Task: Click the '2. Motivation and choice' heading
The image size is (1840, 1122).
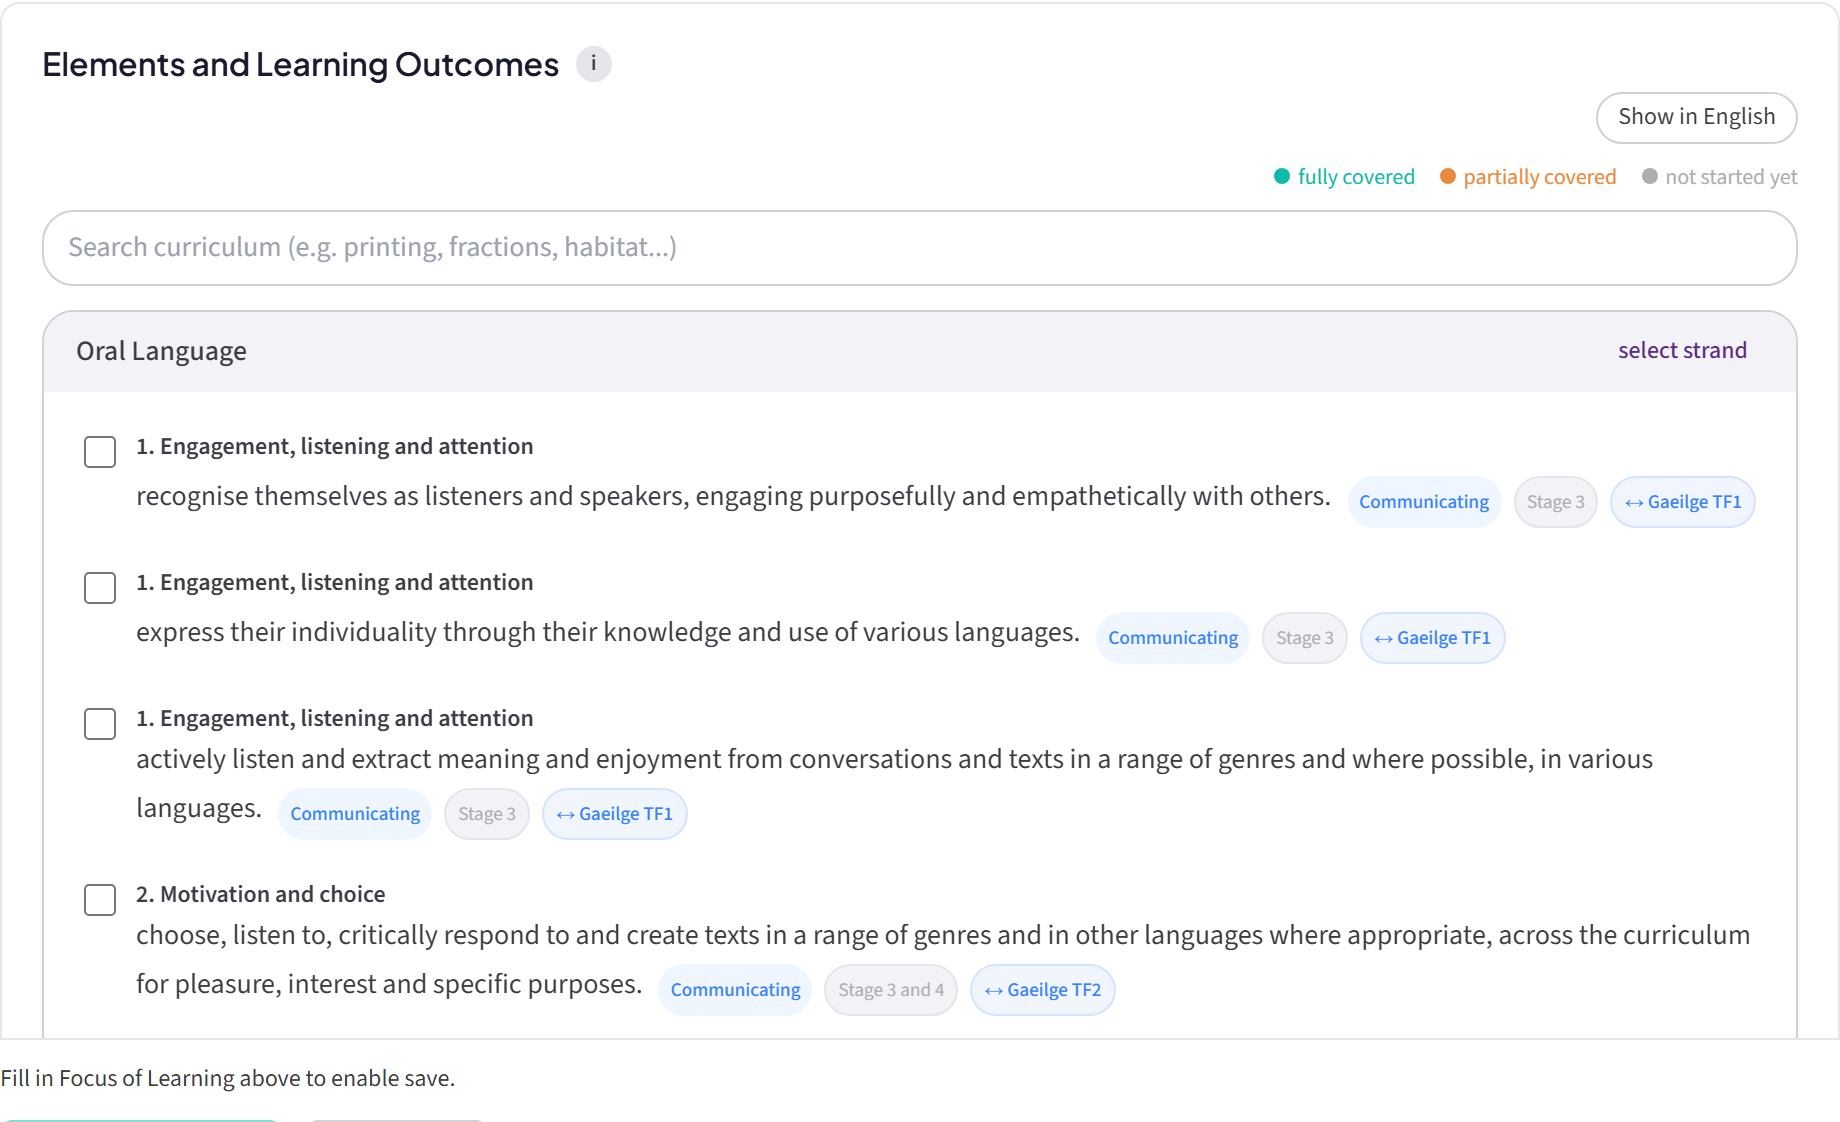Action: pos(260,894)
